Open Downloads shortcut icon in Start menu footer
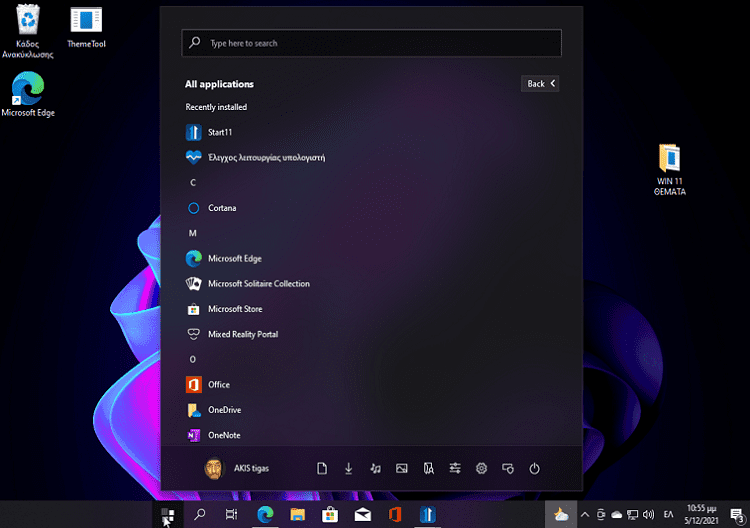Screen dimensions: 750x528 (x=349, y=469)
